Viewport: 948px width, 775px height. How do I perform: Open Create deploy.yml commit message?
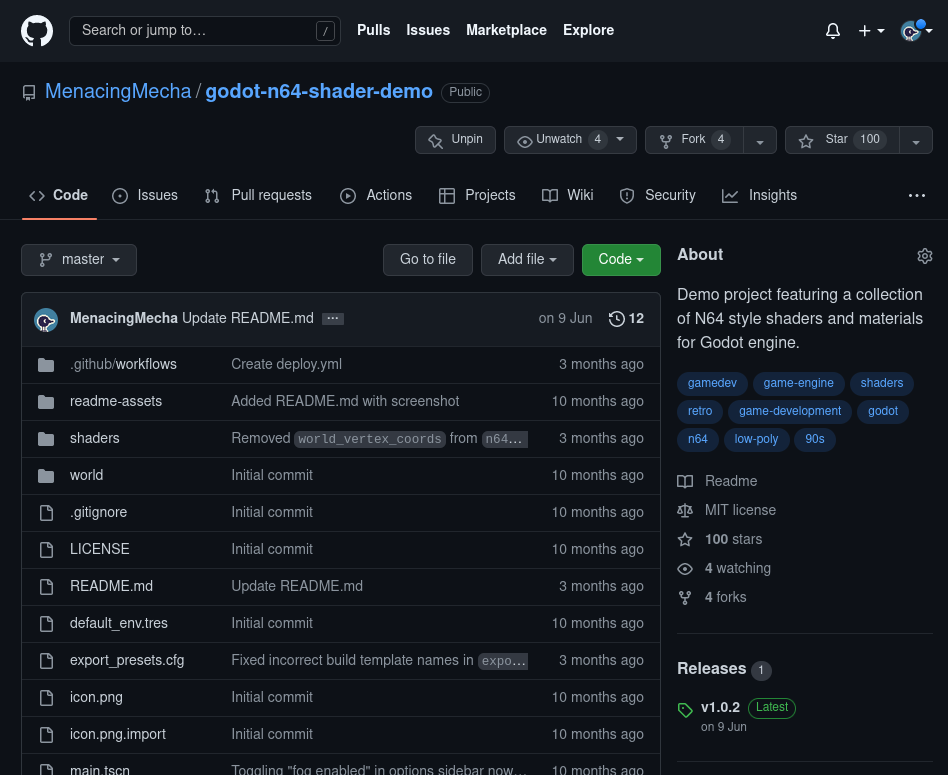[287, 365]
